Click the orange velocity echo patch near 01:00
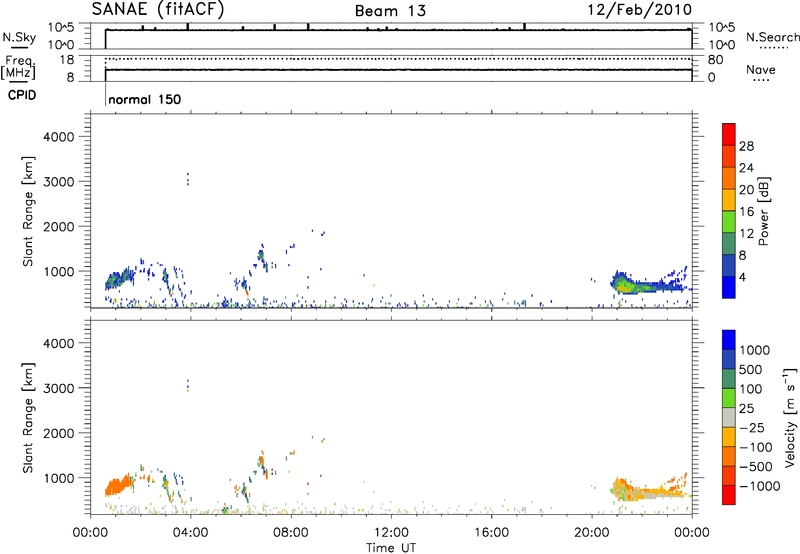 click(x=118, y=485)
